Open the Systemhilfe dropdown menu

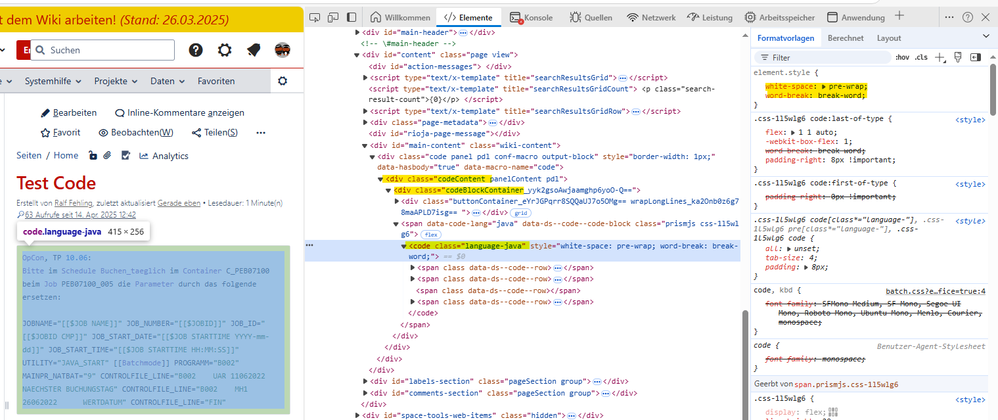[53, 81]
